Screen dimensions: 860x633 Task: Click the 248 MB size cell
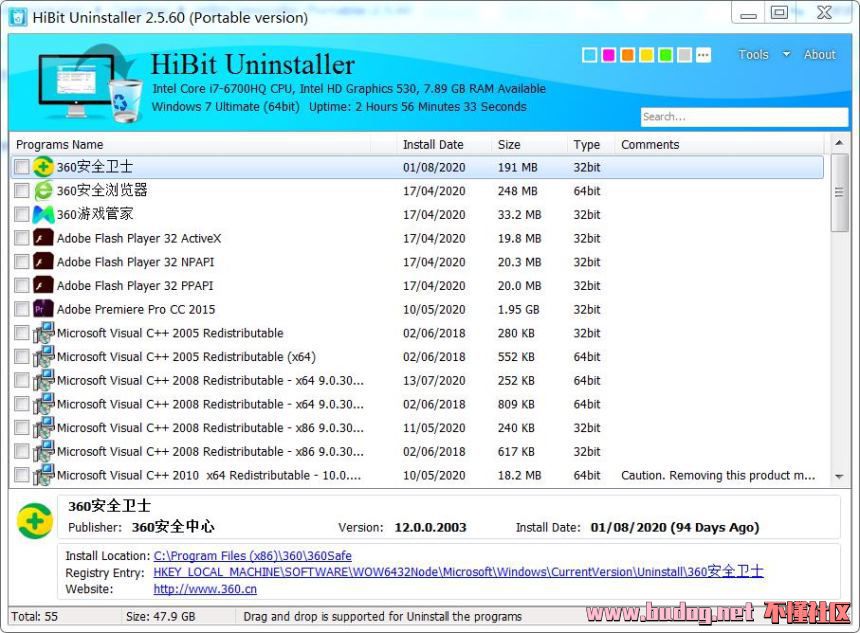(517, 191)
